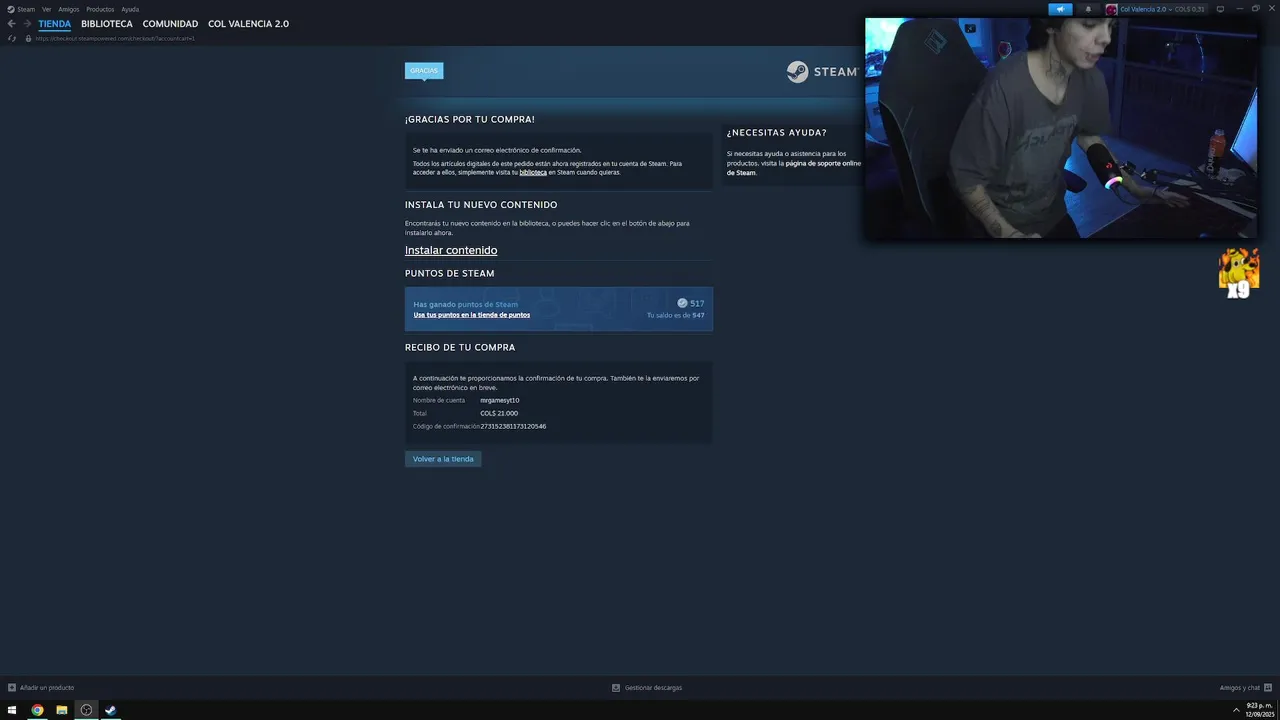Click the GRACIAS checkout step tab
Image resolution: width=1280 pixels, height=720 pixels.
pos(424,71)
